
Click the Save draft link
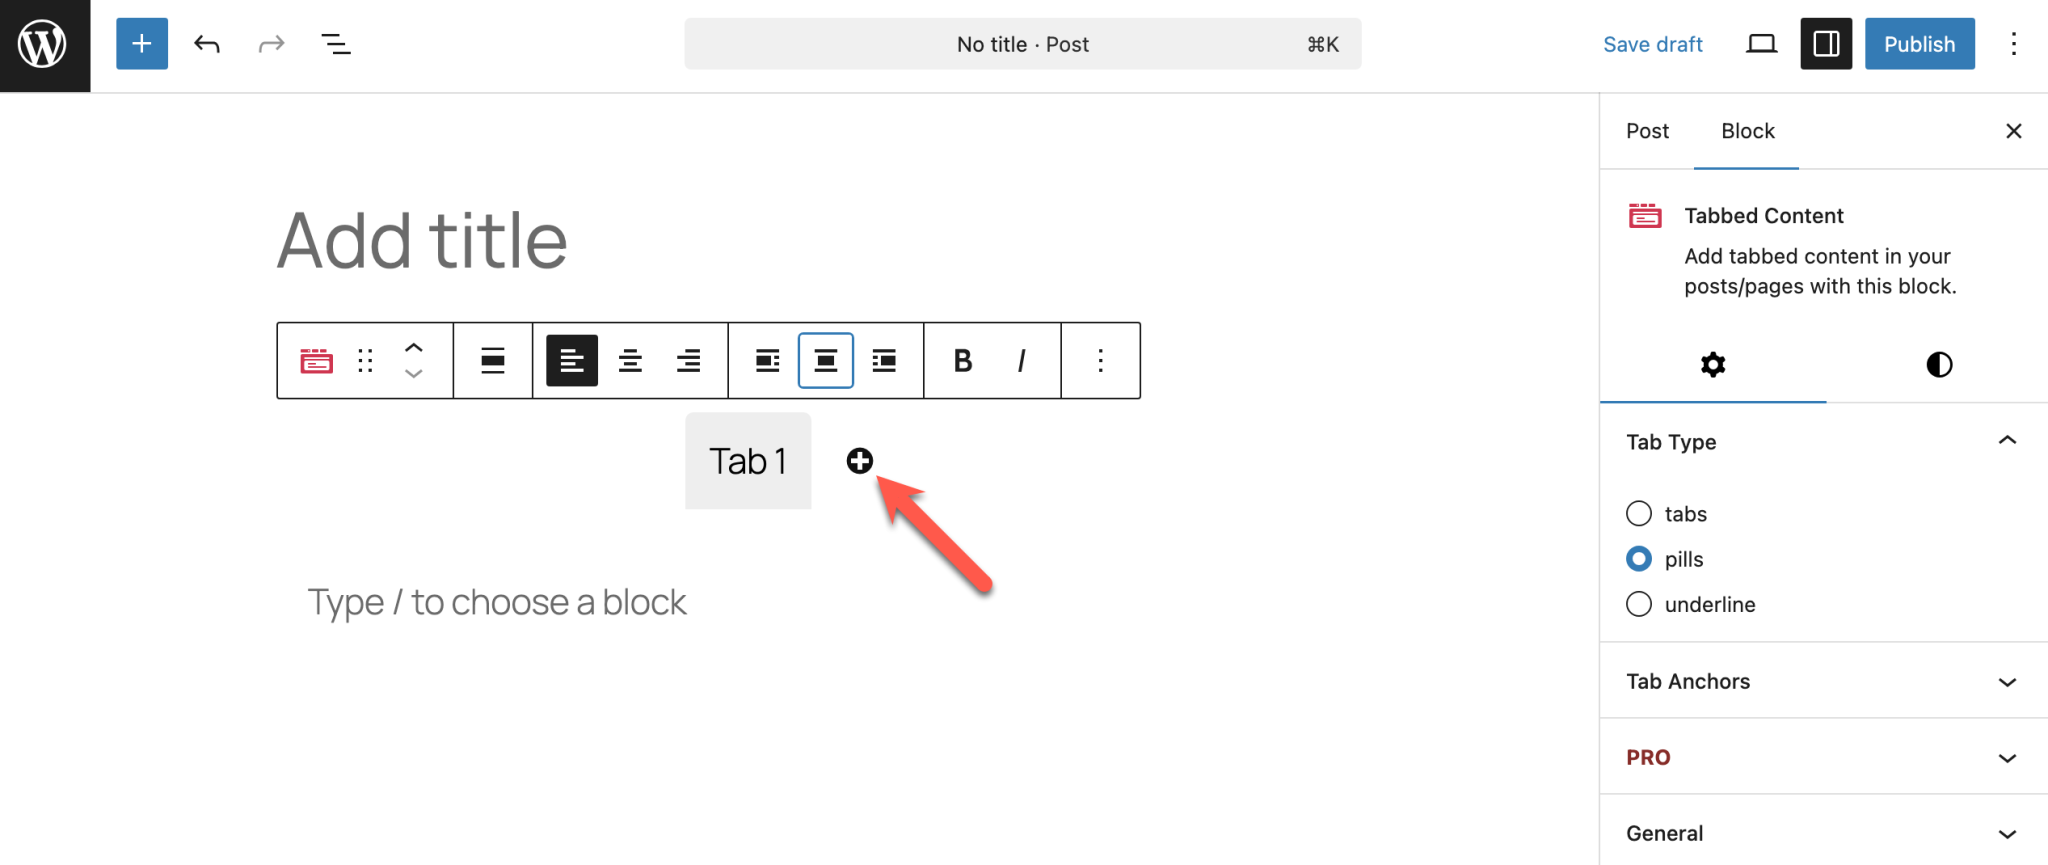click(x=1653, y=43)
